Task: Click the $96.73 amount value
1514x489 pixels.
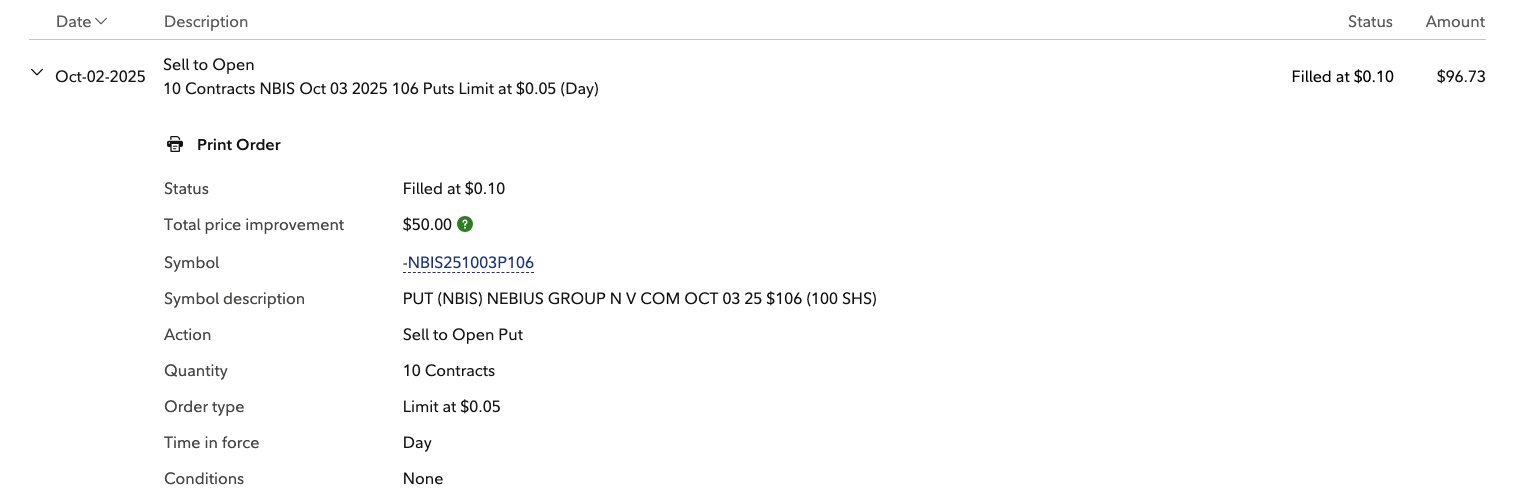Action: [1460, 76]
